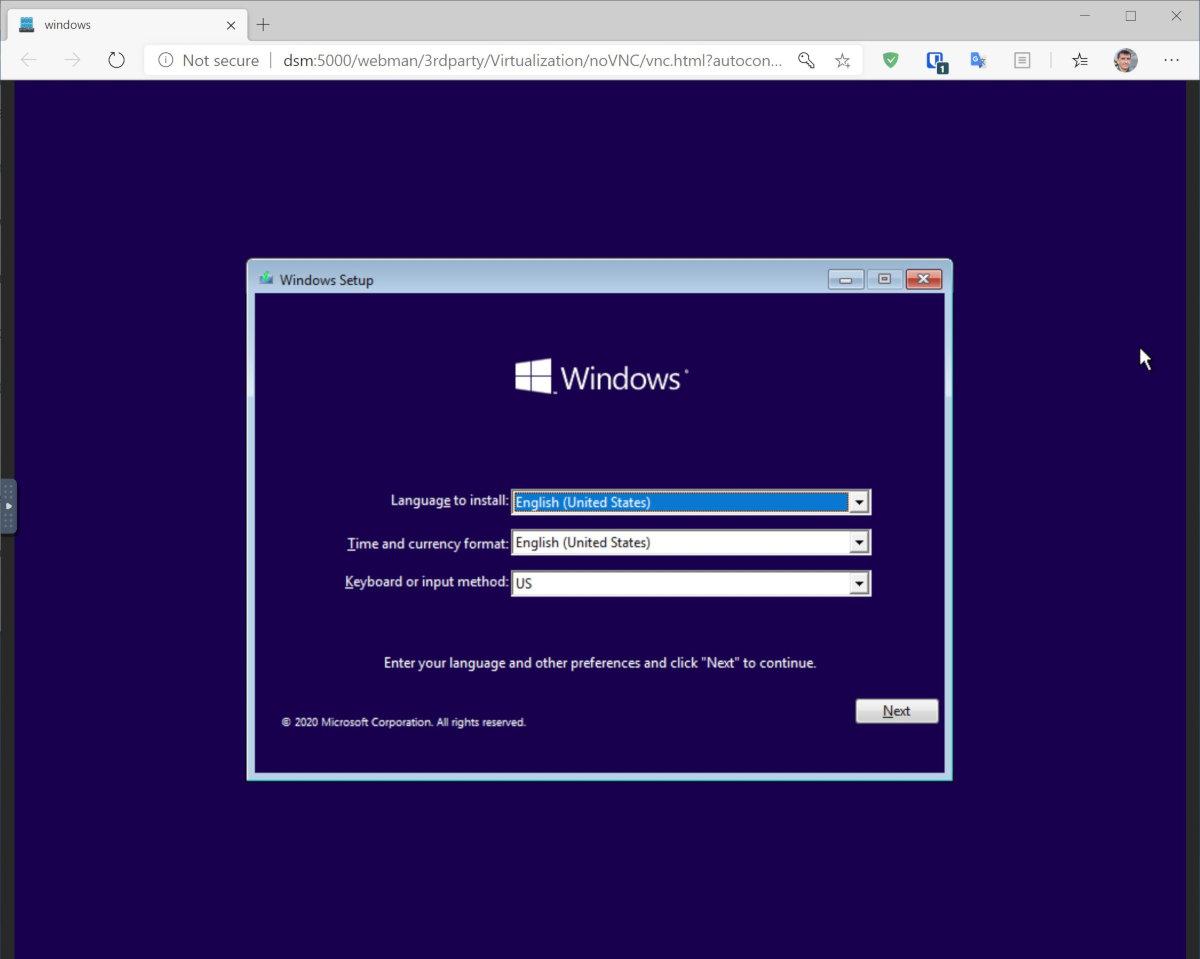The width and height of the screenshot is (1200, 959).
Task: Open the Favorites list icon
Action: click(x=1079, y=60)
